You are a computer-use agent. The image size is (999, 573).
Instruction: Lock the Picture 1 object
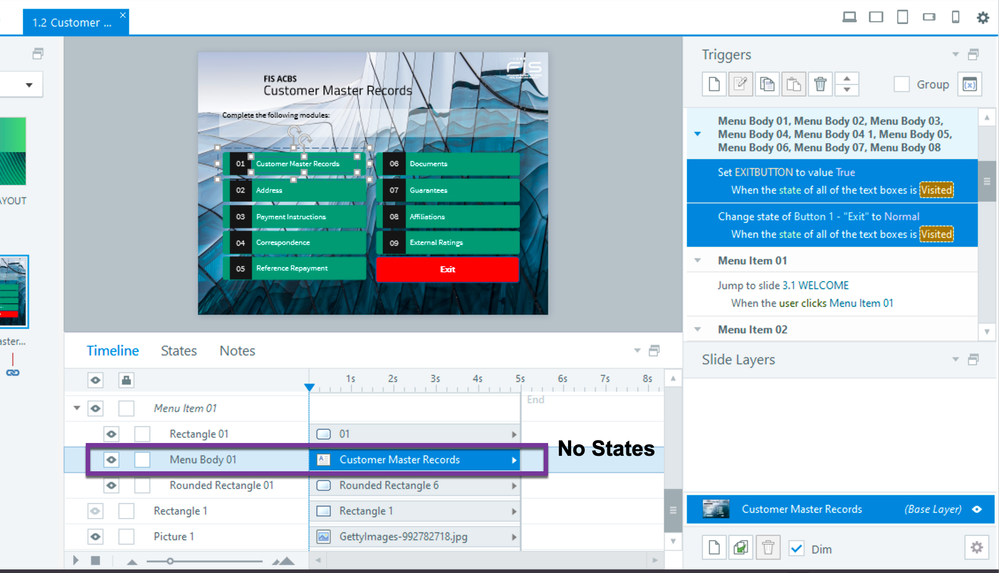pyautogui.click(x=126, y=537)
